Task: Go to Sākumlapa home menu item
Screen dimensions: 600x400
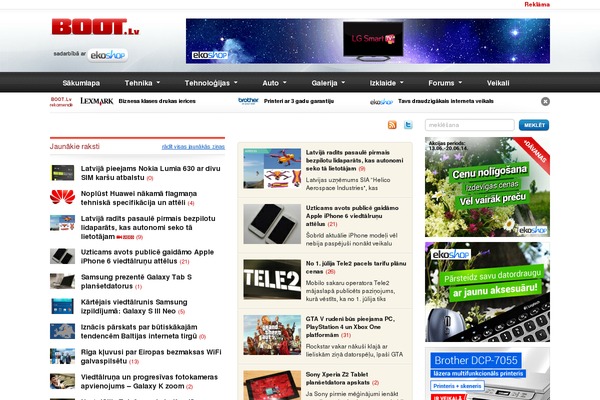Action: point(81,83)
